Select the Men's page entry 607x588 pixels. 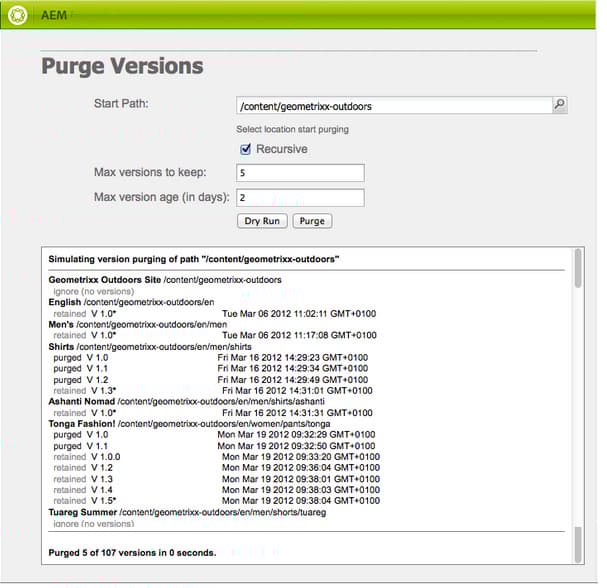click(x=138, y=324)
